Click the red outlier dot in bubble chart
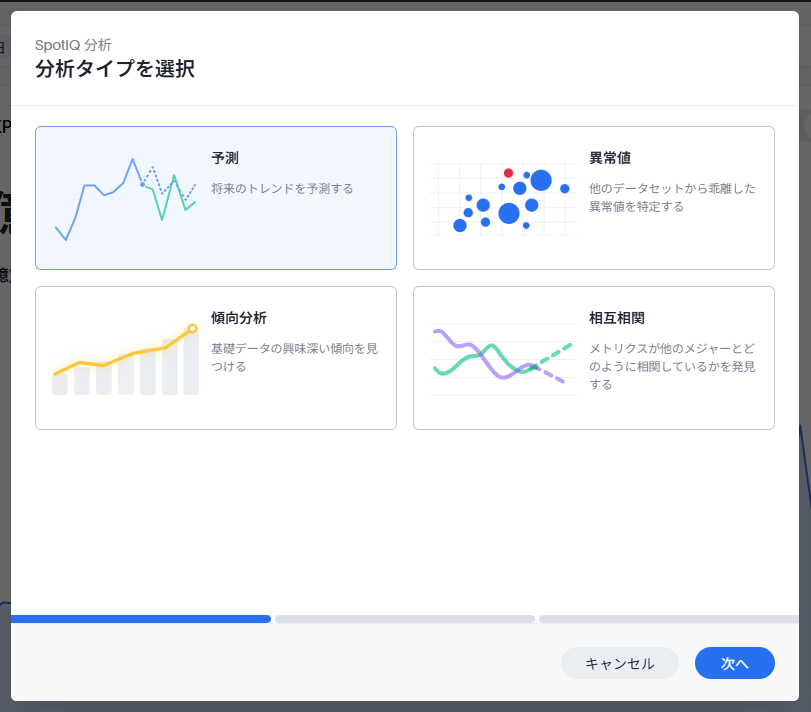The image size is (811, 712). click(x=508, y=173)
